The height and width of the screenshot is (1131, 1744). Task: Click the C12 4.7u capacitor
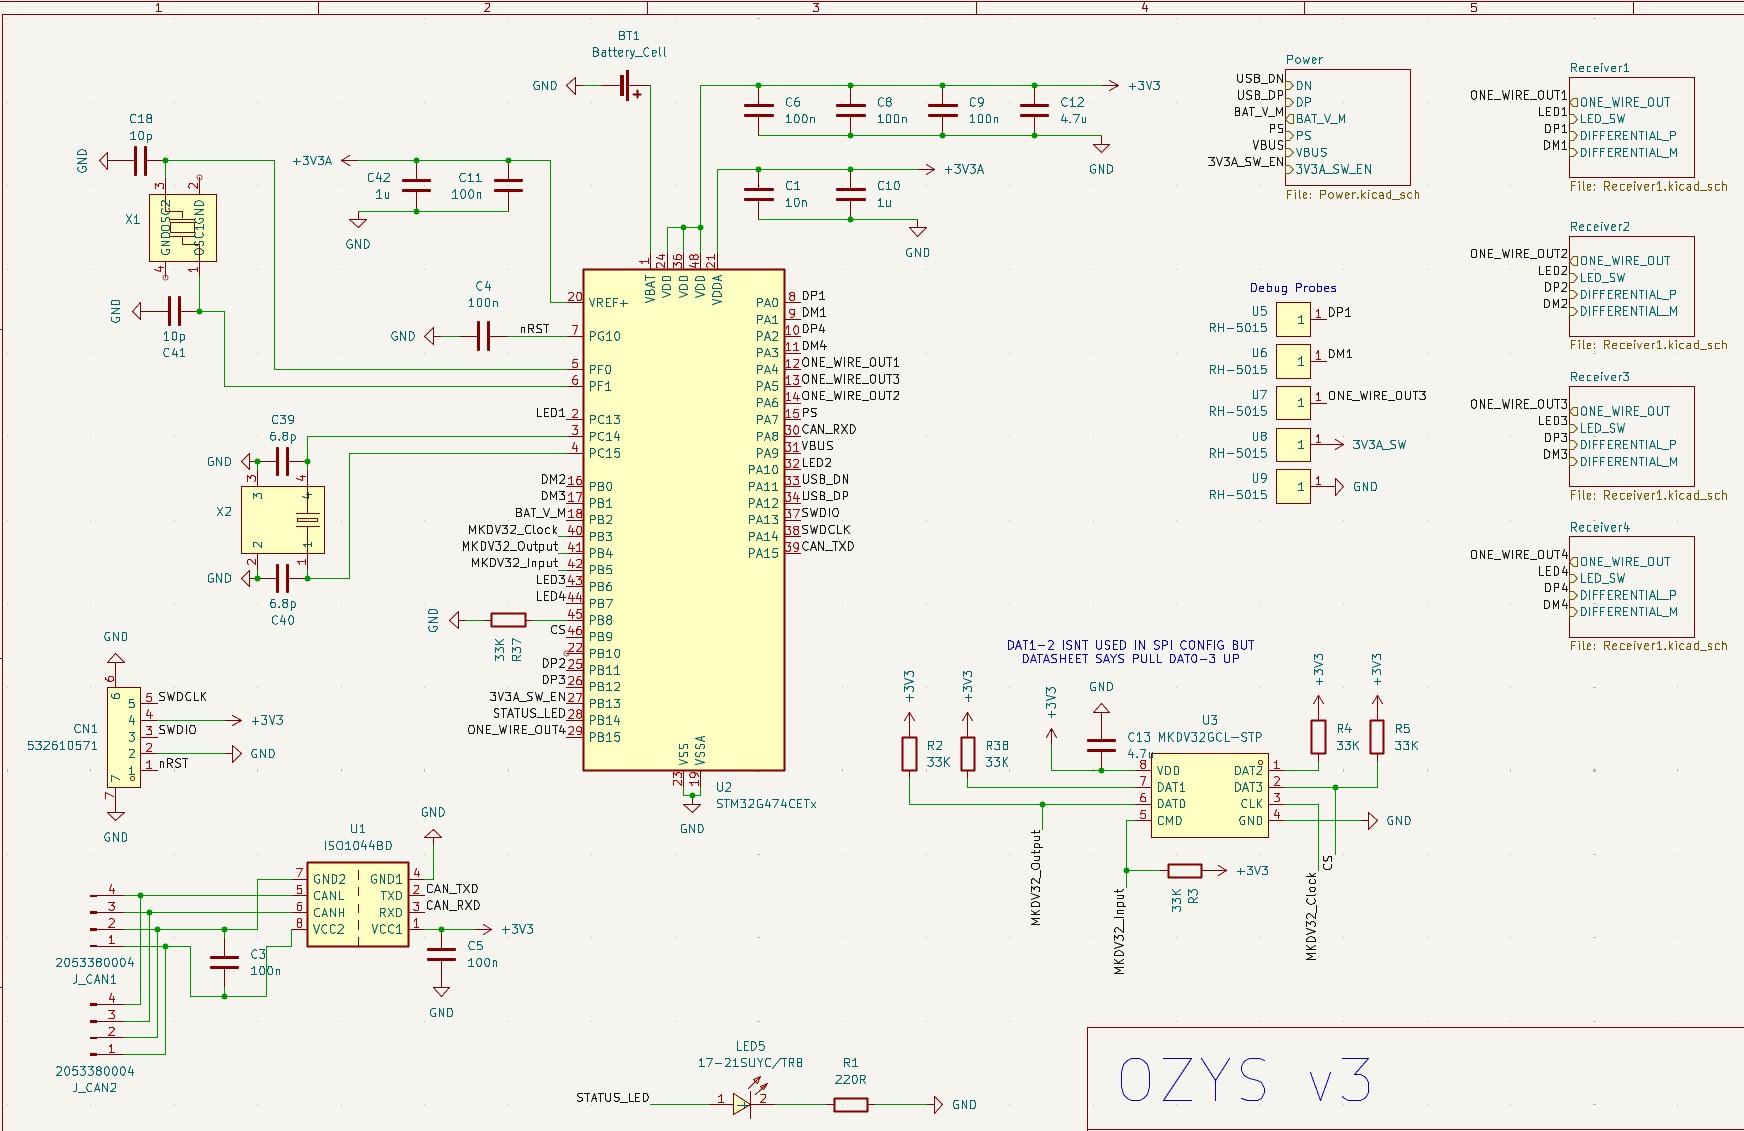[1034, 110]
